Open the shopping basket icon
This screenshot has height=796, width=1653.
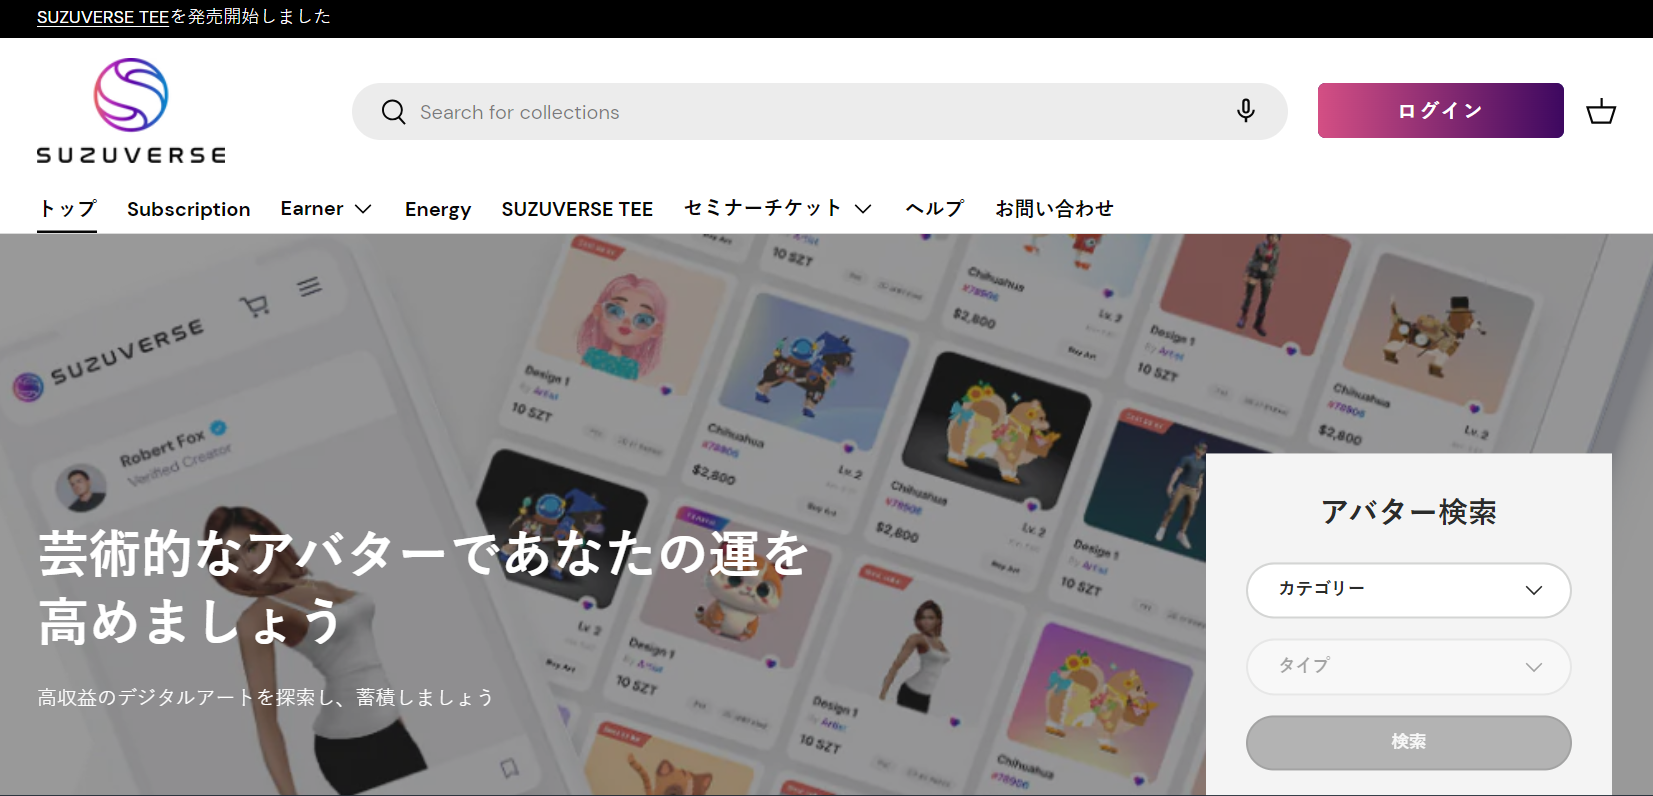[1601, 111]
